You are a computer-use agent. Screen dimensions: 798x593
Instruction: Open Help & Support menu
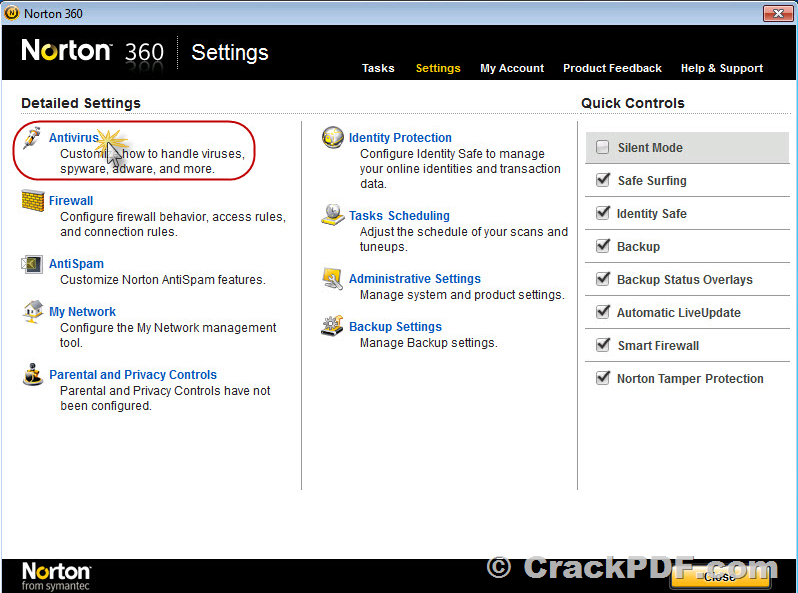(722, 68)
